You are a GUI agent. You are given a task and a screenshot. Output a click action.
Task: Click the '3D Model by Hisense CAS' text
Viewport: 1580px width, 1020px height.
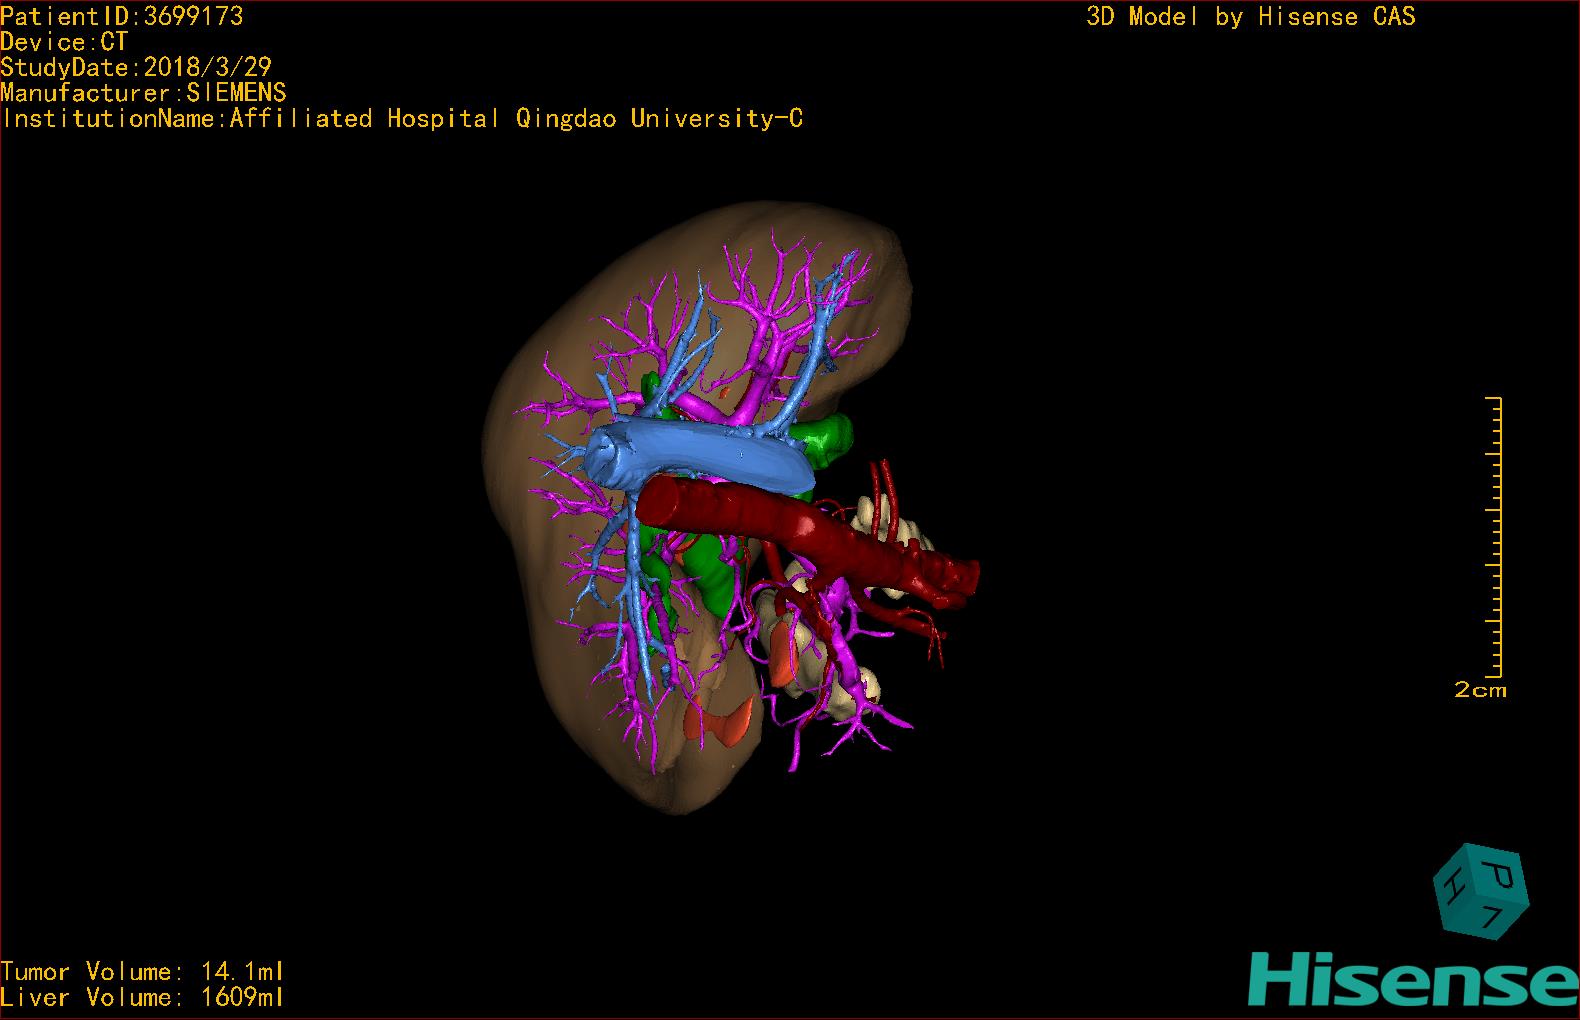1251,16
